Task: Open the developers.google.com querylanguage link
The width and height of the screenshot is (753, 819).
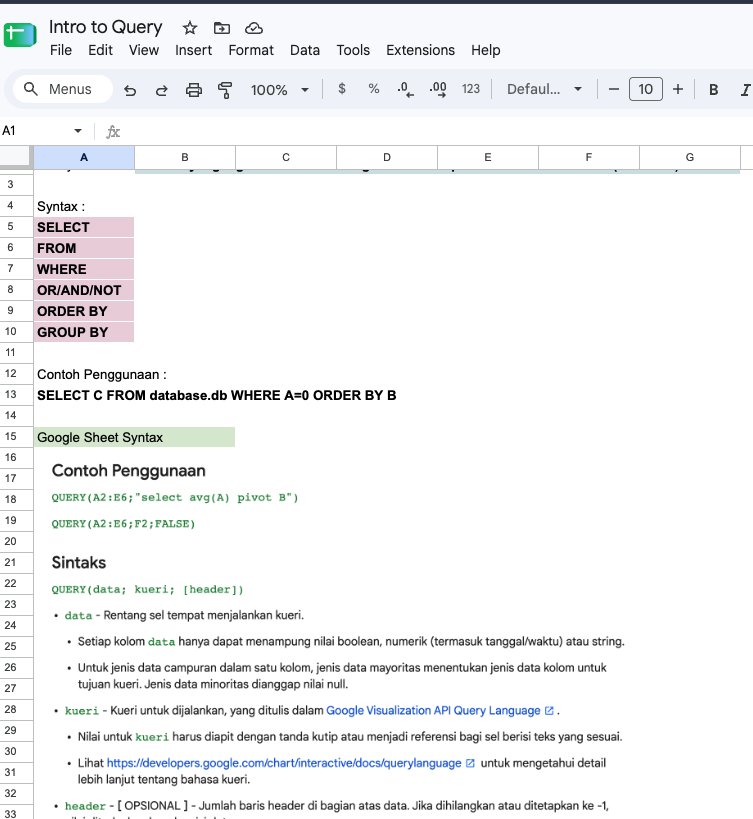Action: click(x=284, y=763)
